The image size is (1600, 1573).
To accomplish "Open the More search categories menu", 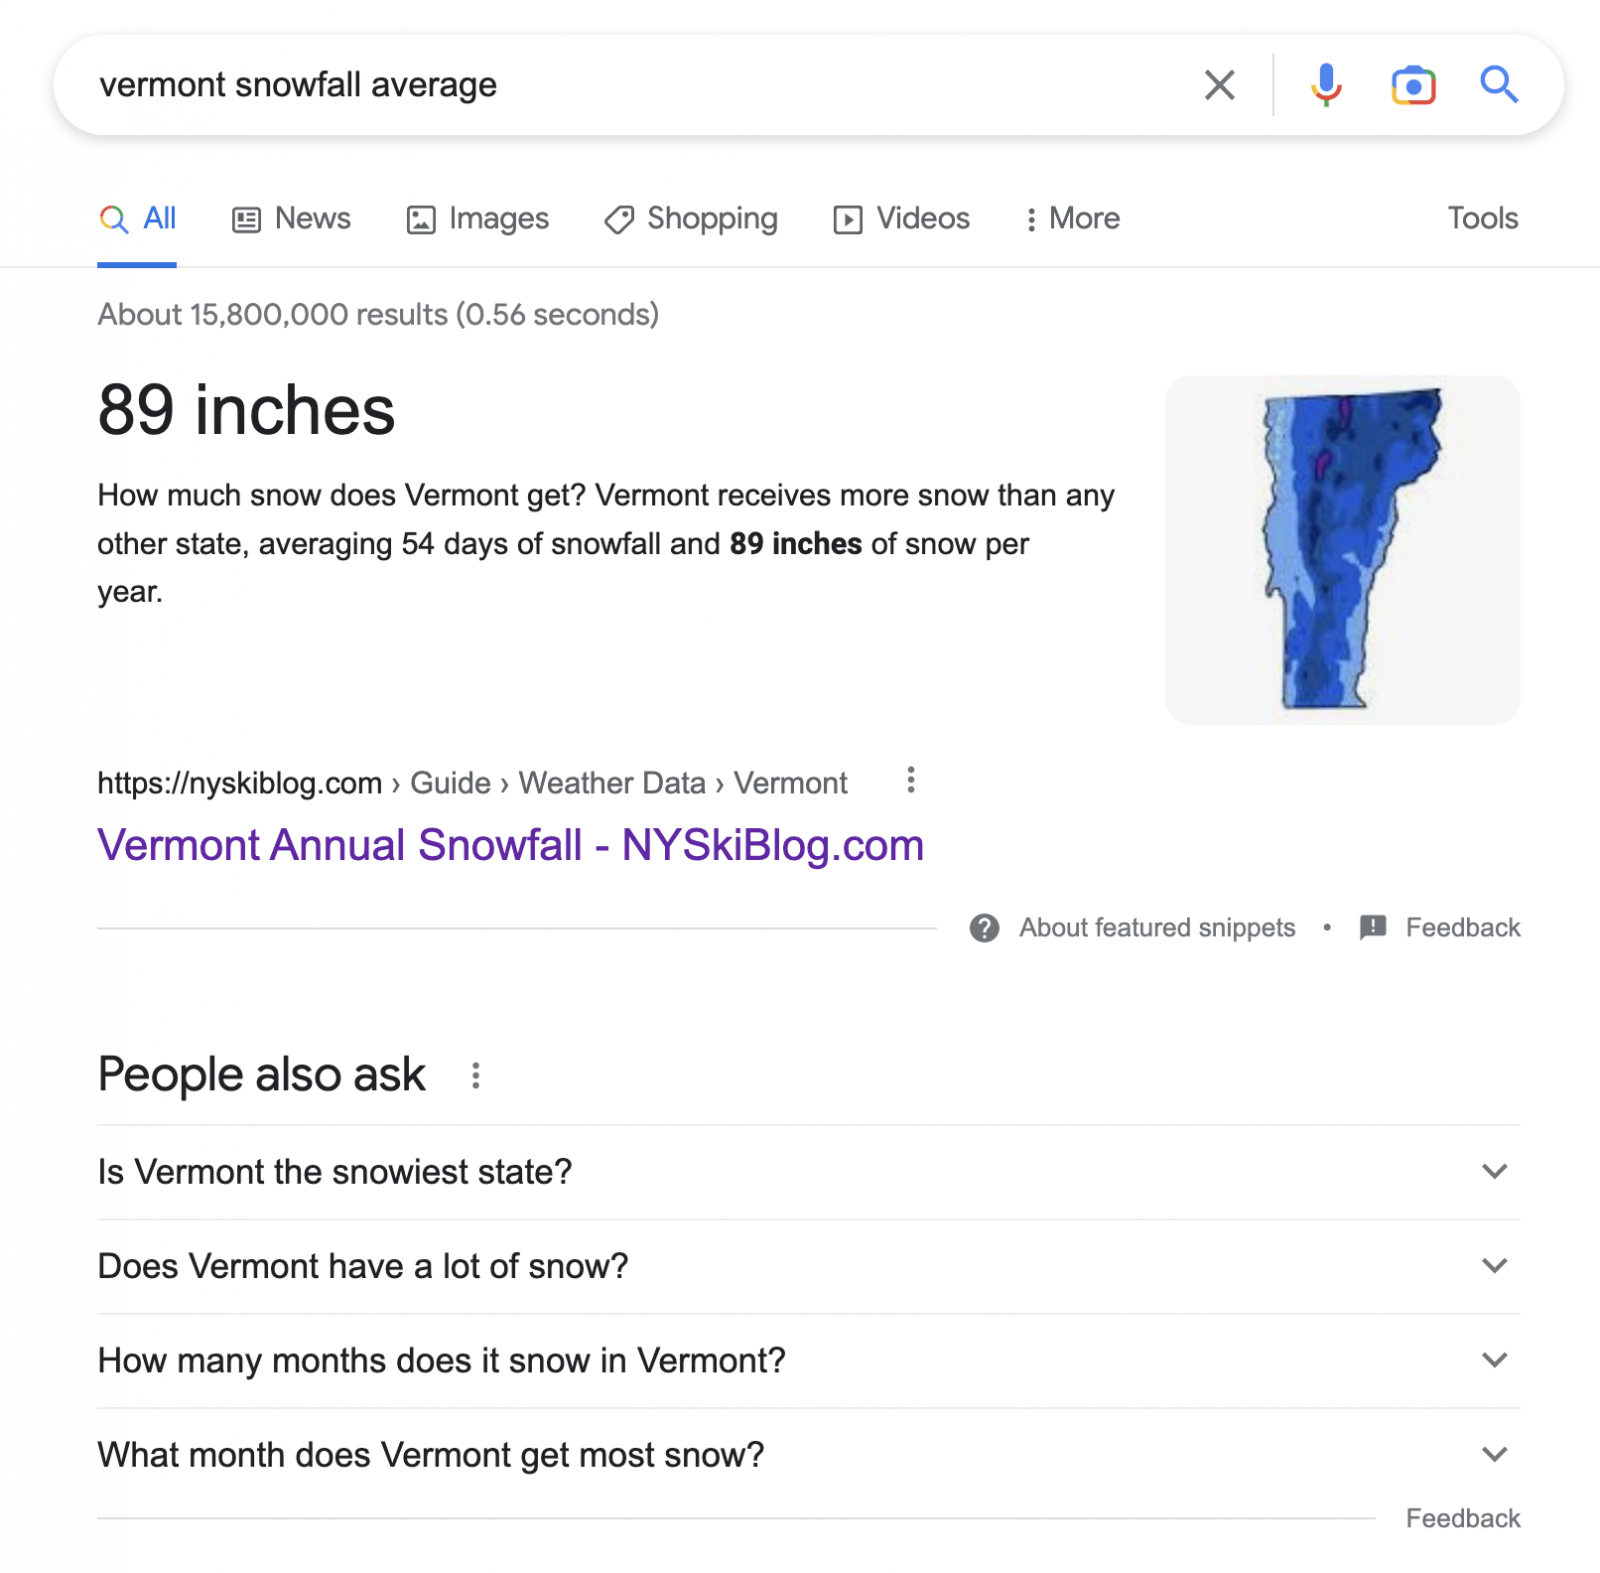I will [x=1073, y=219].
